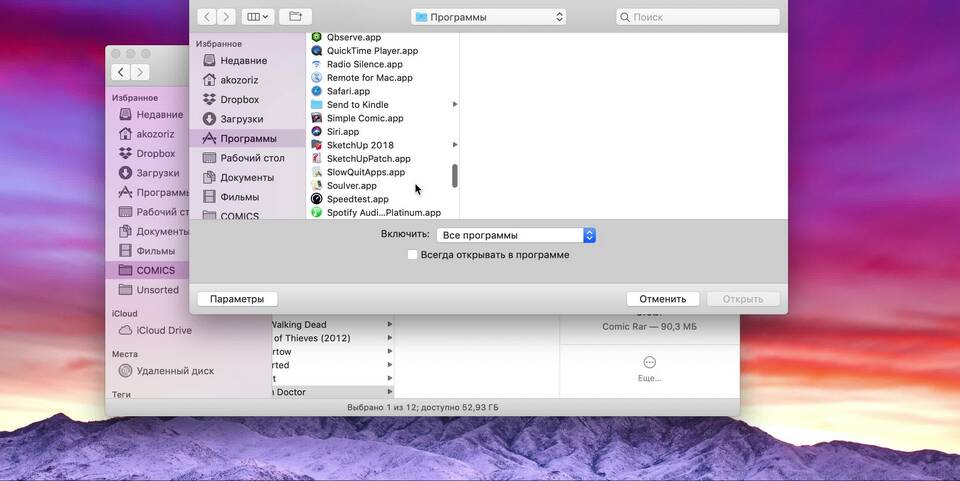
Task: Select Dropbox in background Finder sidebar
Action: point(147,154)
